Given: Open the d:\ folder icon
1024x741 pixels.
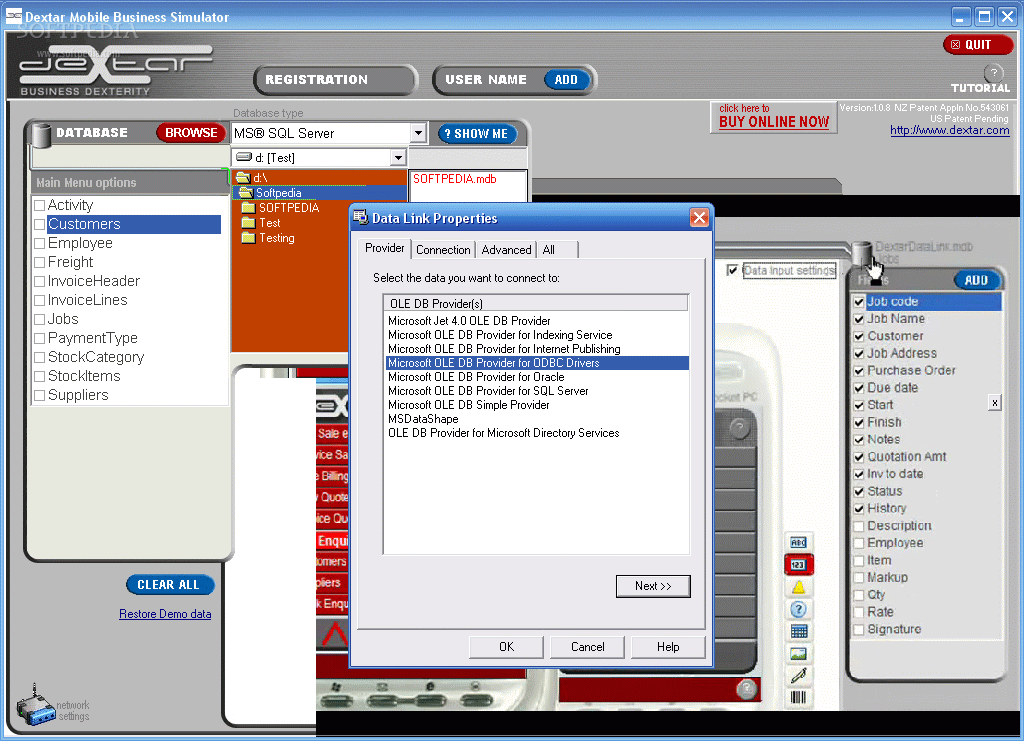Looking at the screenshot, I should click(243, 178).
